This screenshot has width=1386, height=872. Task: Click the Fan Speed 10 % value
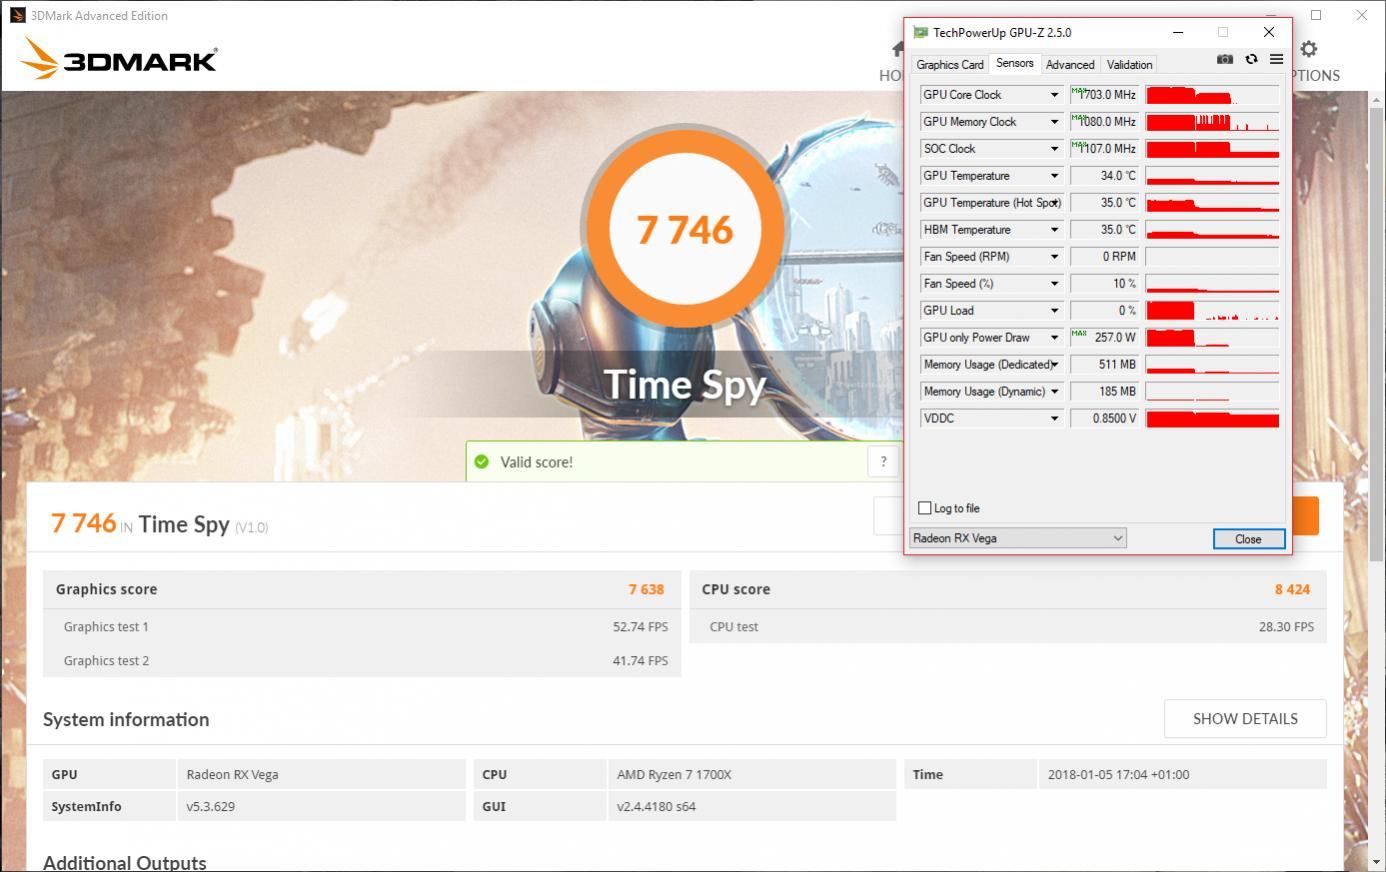click(1104, 284)
